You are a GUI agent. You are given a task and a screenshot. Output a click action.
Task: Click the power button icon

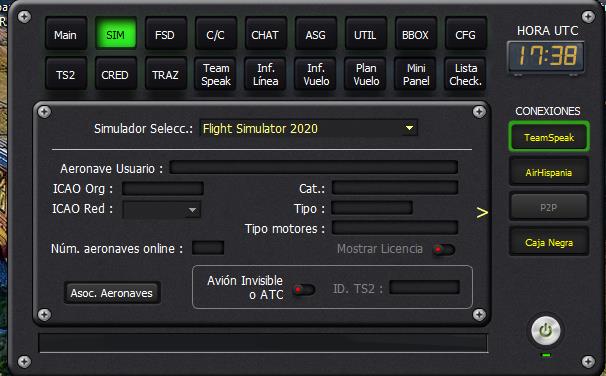click(x=545, y=331)
